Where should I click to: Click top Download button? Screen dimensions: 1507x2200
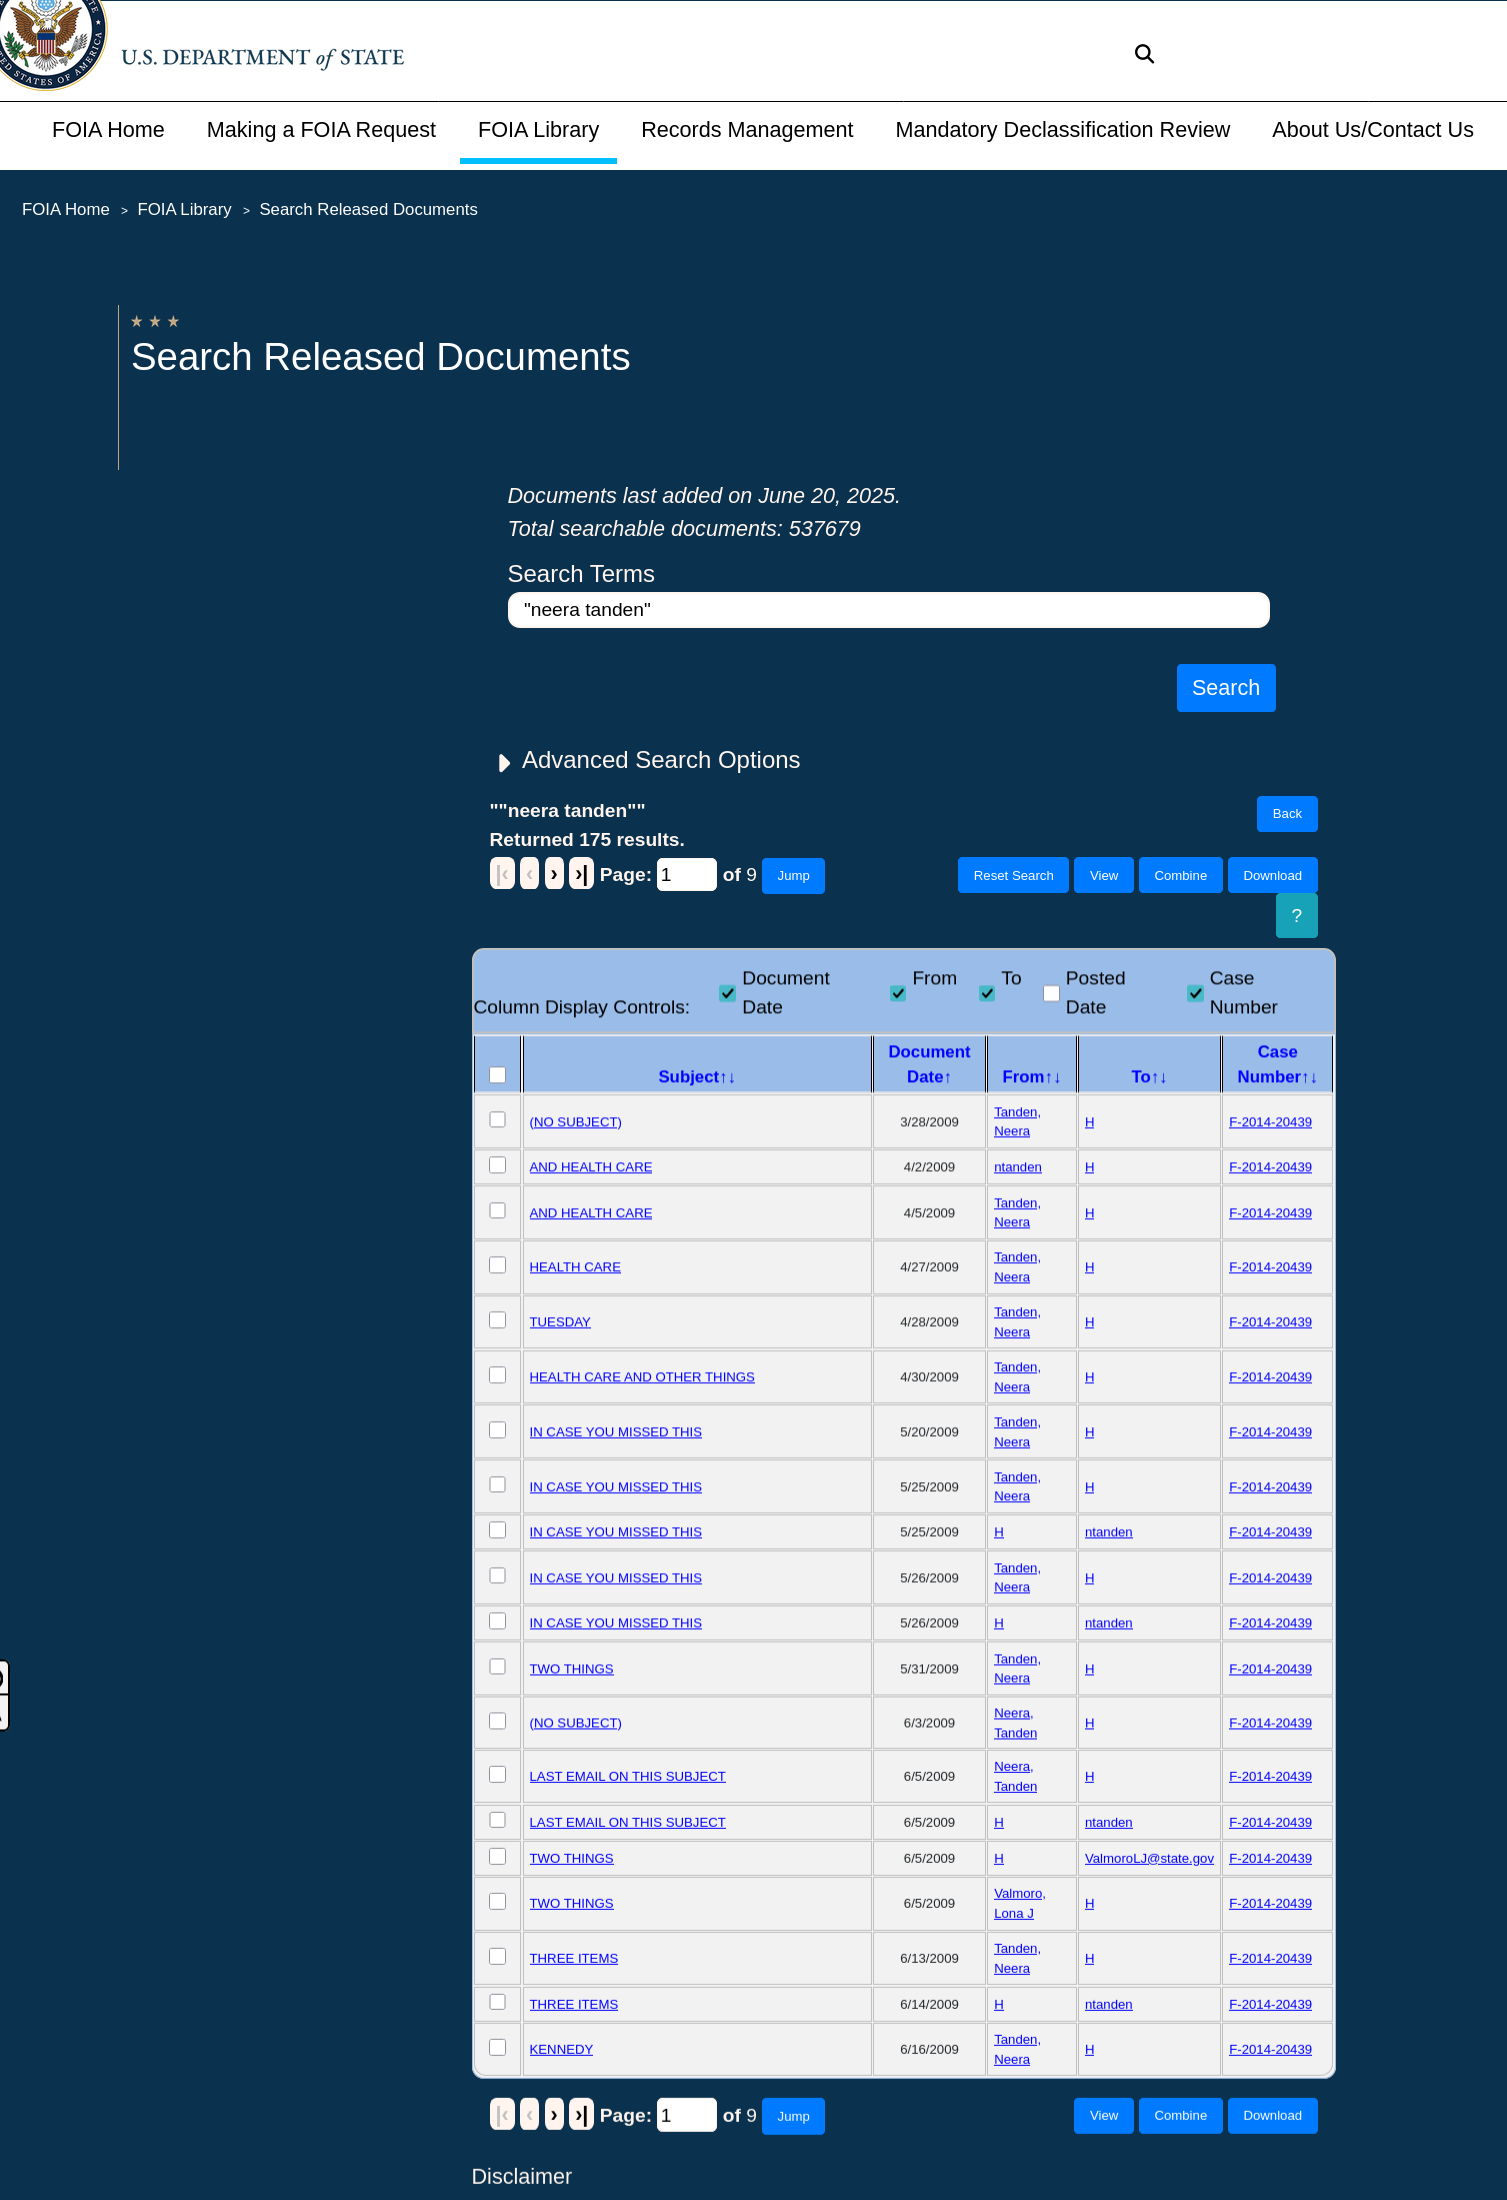click(x=1272, y=875)
